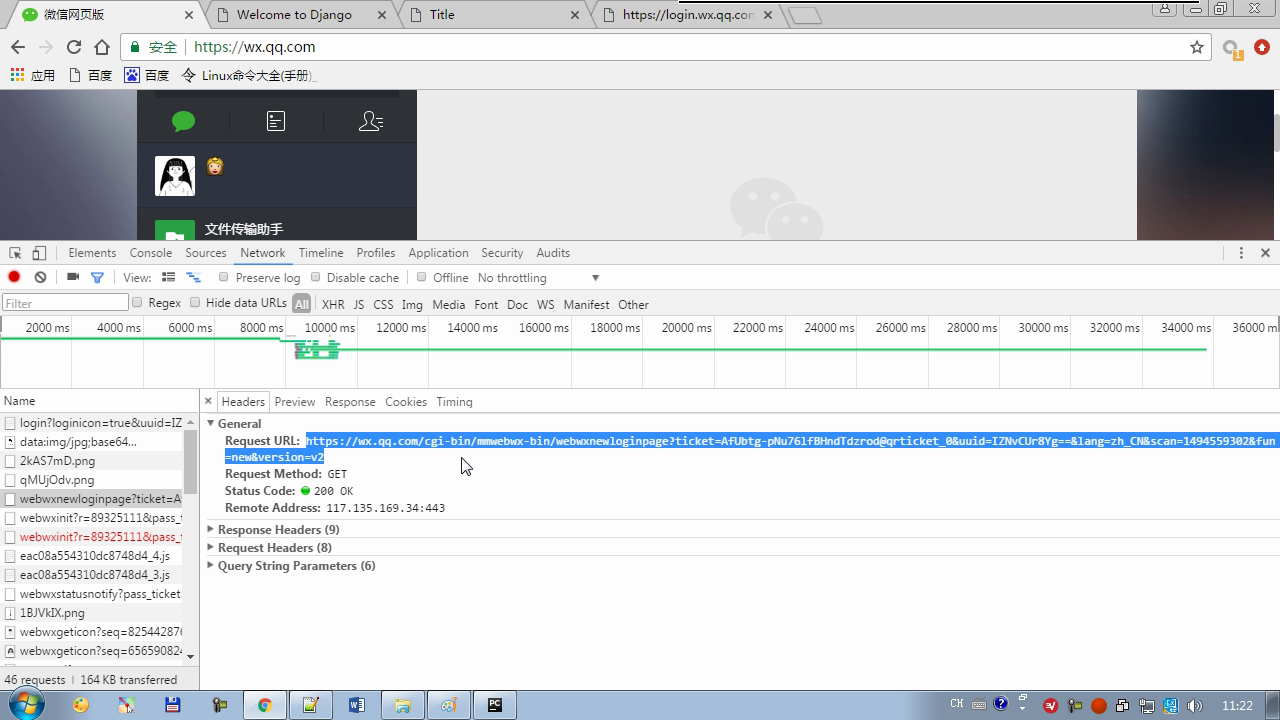Check the Regex filter option

(x=138, y=303)
